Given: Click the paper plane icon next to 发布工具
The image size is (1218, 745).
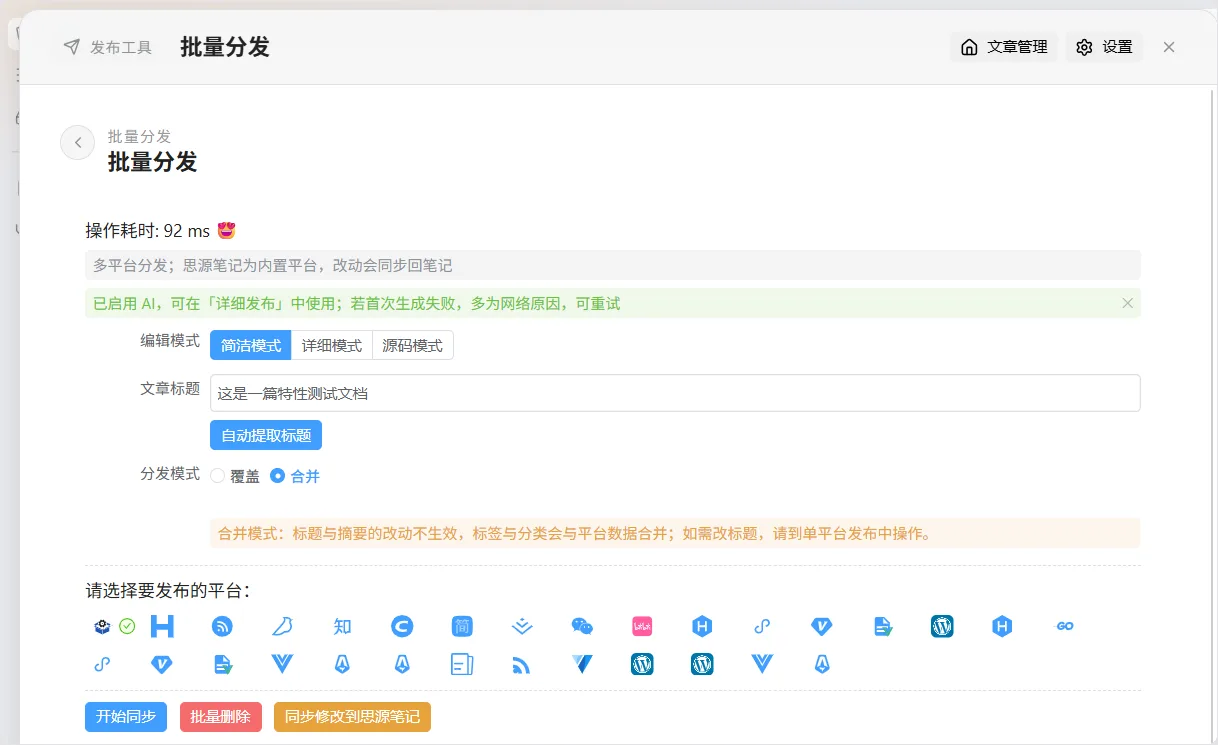Looking at the screenshot, I should click(x=71, y=47).
